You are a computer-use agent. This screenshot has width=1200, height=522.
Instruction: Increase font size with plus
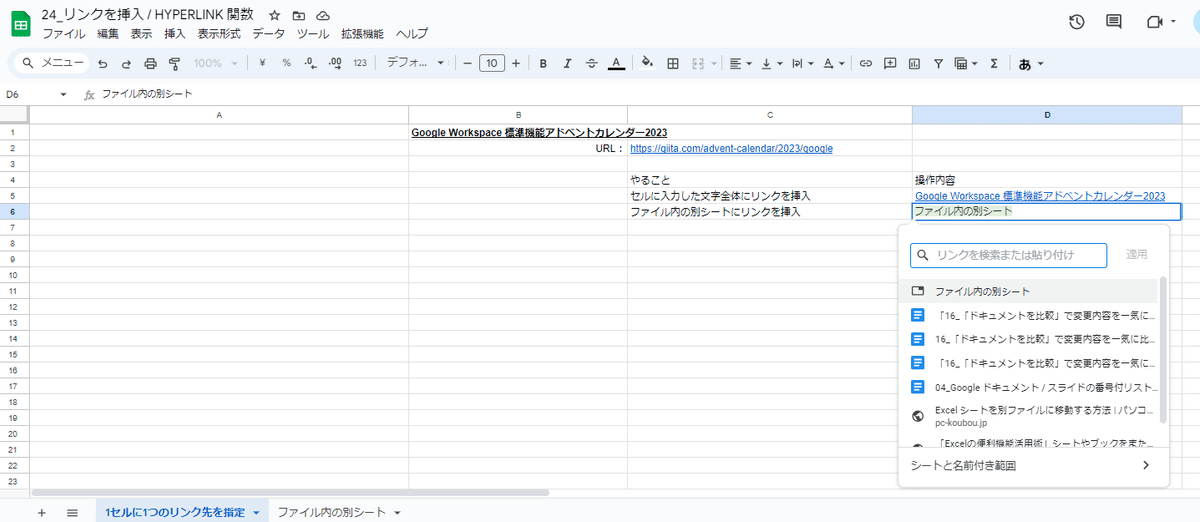pyautogui.click(x=516, y=63)
